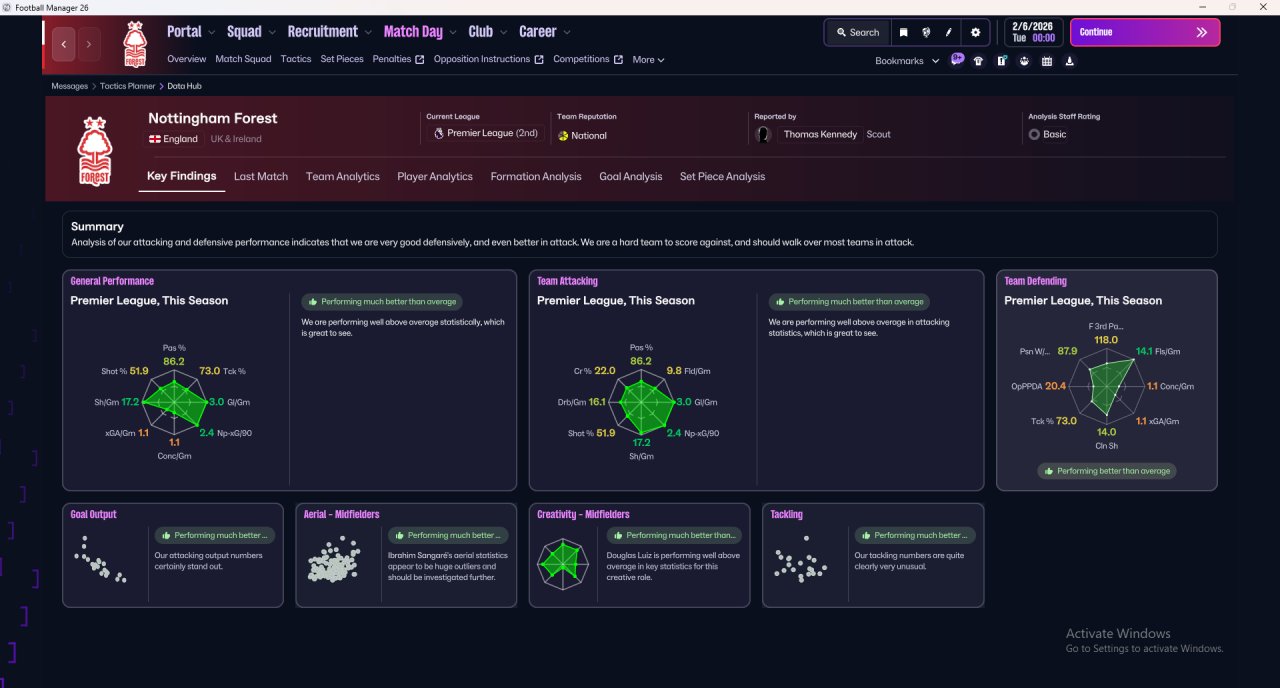
Task: Click the Continue button
Action: pyautogui.click(x=1145, y=32)
